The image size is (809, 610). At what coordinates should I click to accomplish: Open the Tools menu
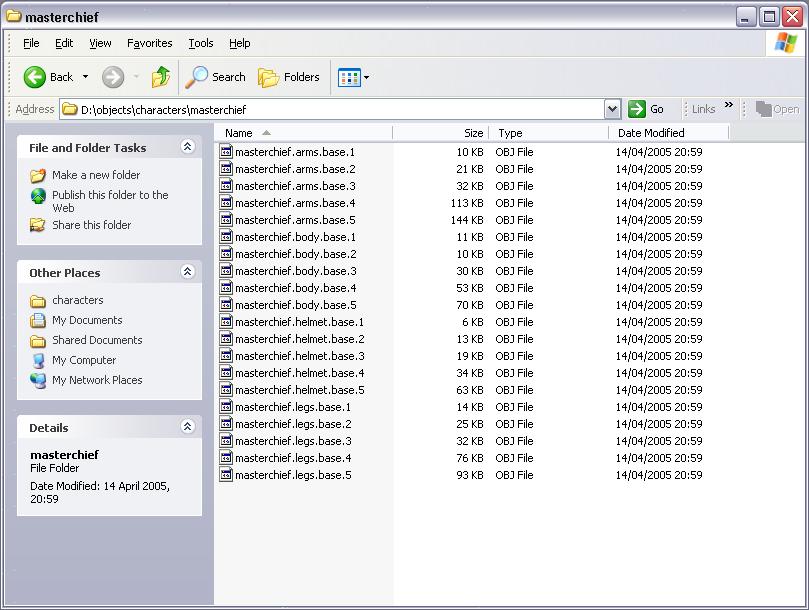pos(201,43)
